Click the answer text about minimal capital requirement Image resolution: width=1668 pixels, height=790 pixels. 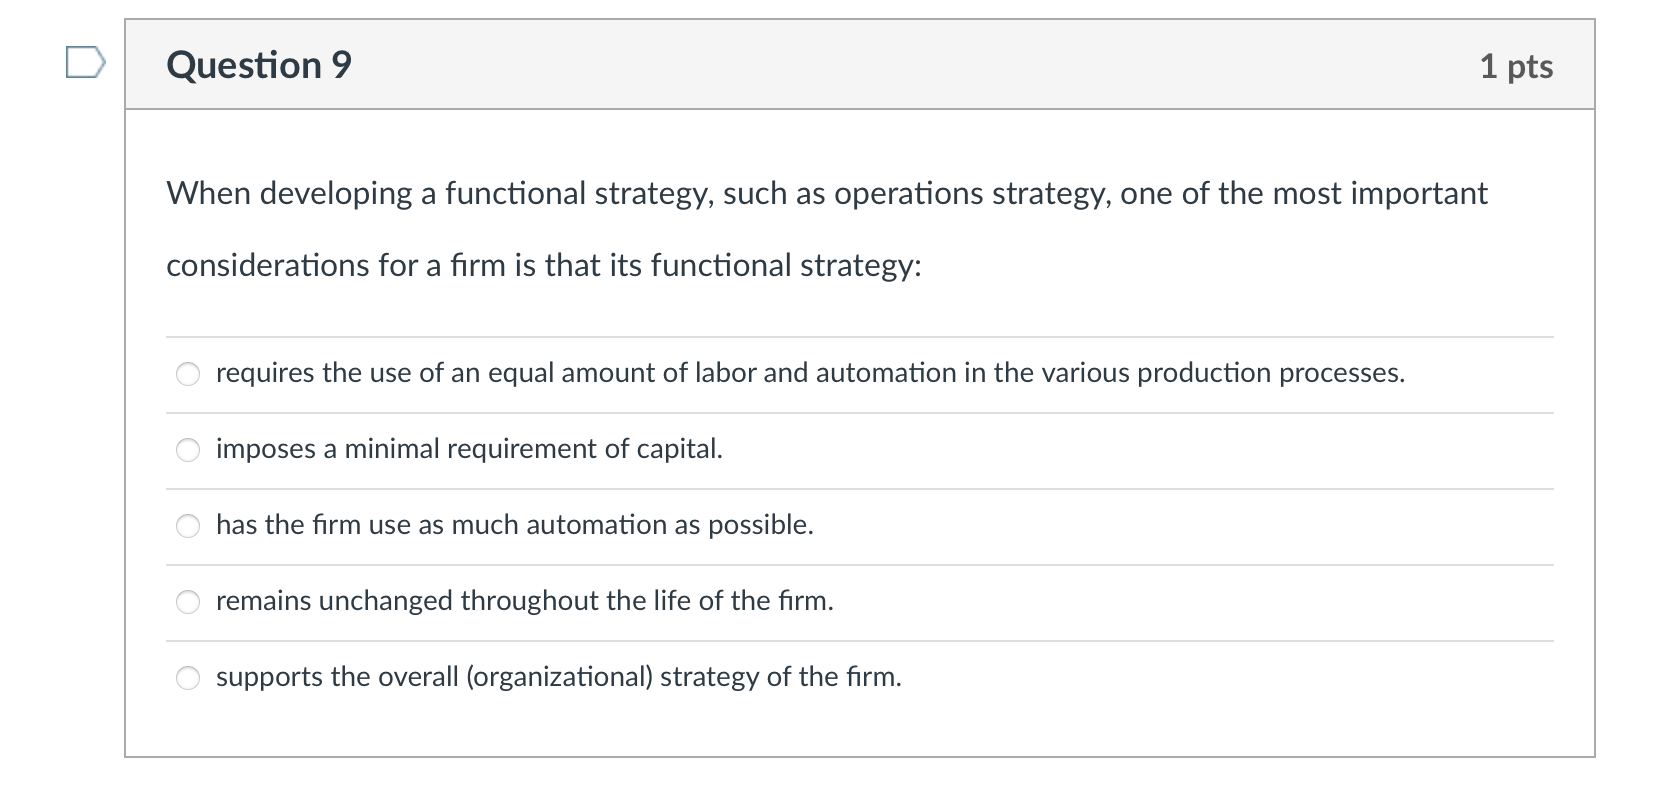click(470, 449)
